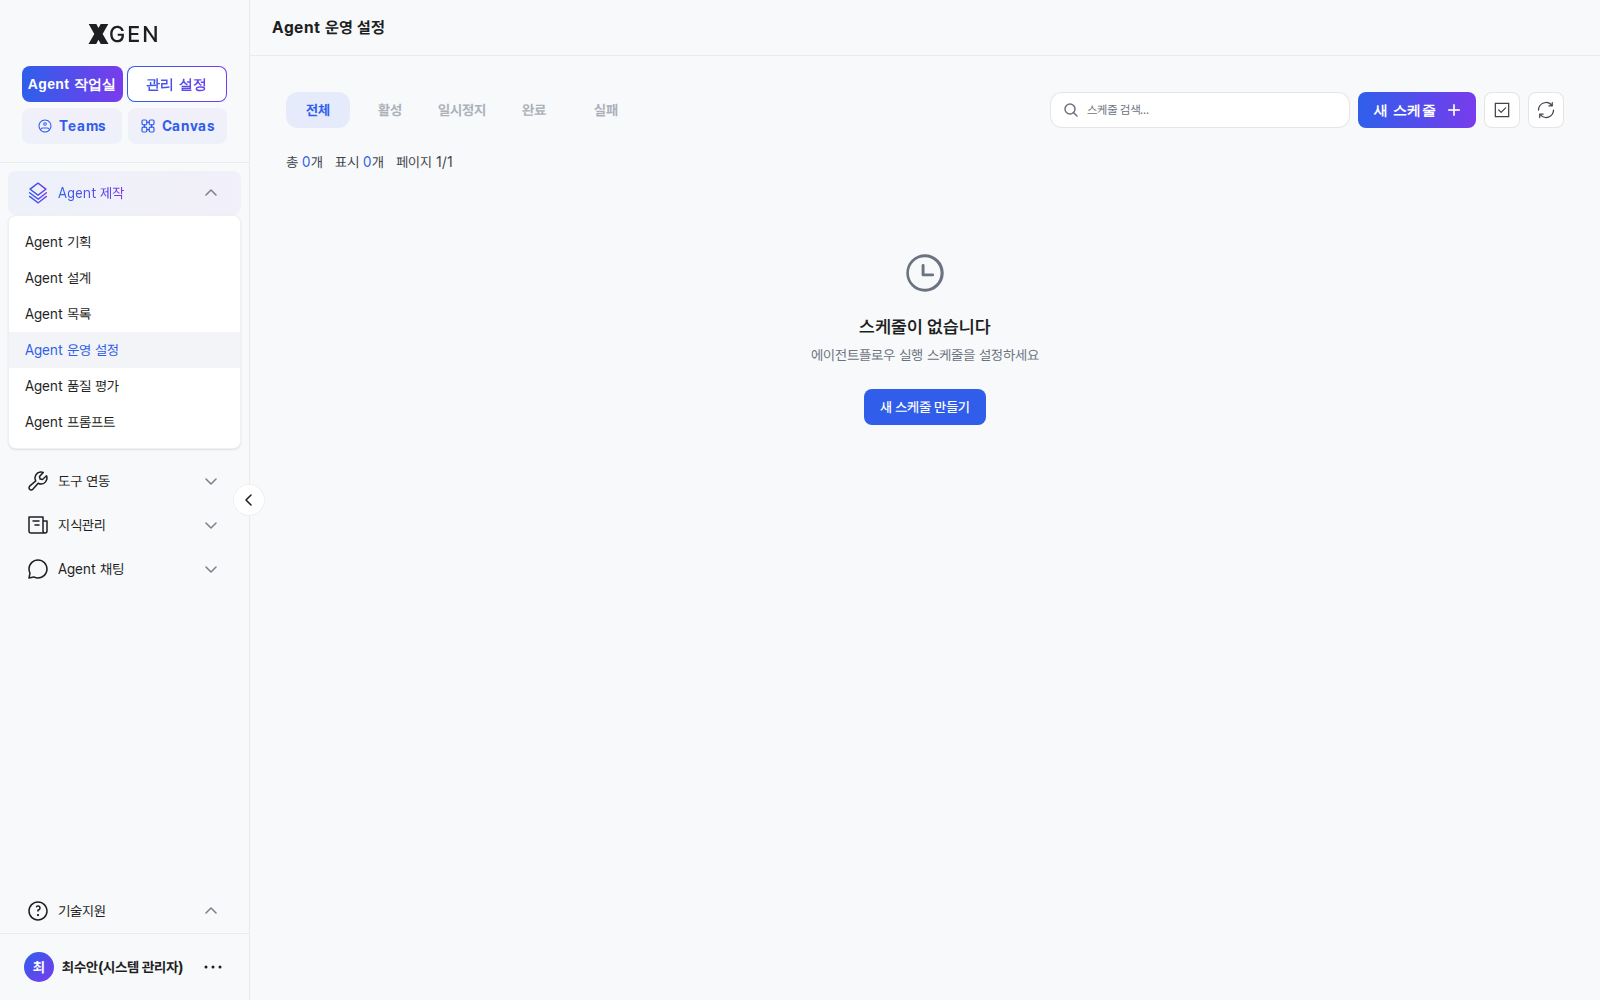Collapse the sidebar with the arrow button
1600x1000 pixels.
[249, 500]
